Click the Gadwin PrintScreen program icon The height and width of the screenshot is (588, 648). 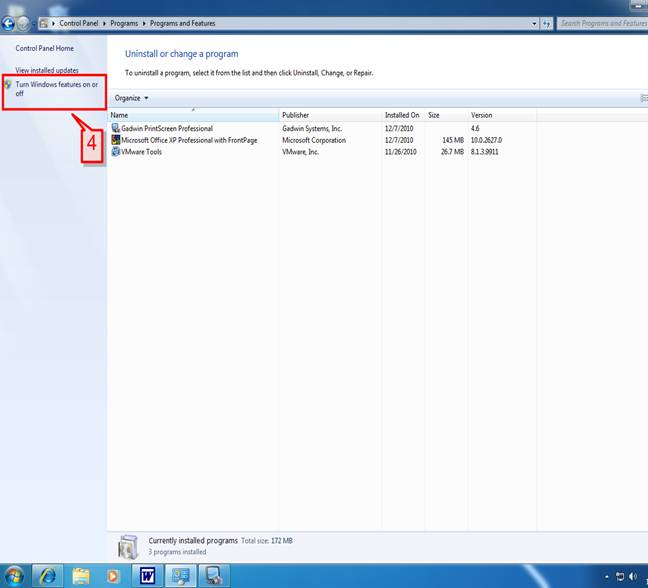[115, 128]
